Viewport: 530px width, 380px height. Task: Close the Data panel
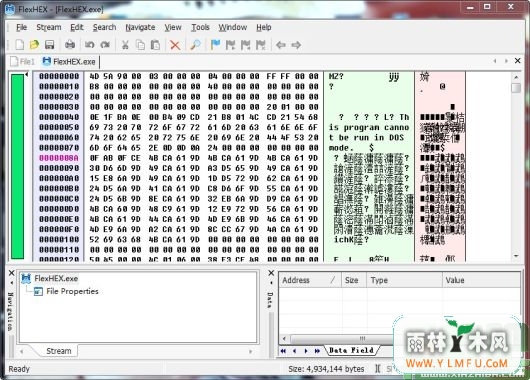[x=271, y=272]
